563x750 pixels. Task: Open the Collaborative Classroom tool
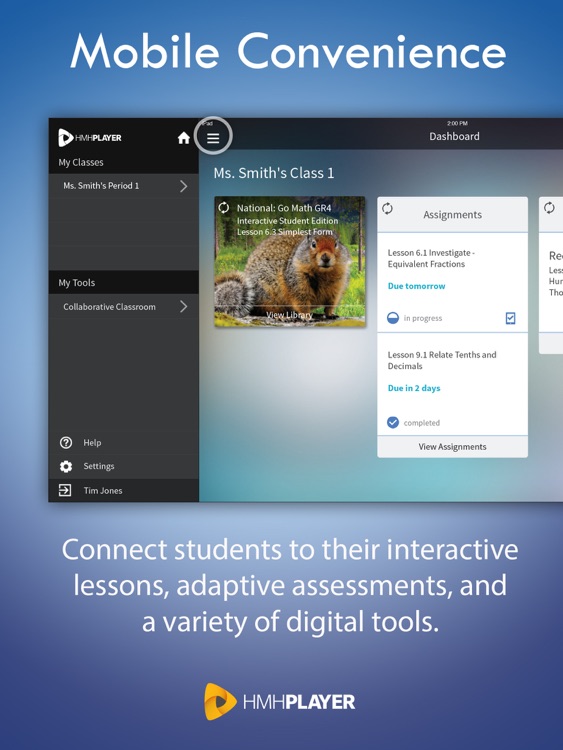click(x=124, y=307)
